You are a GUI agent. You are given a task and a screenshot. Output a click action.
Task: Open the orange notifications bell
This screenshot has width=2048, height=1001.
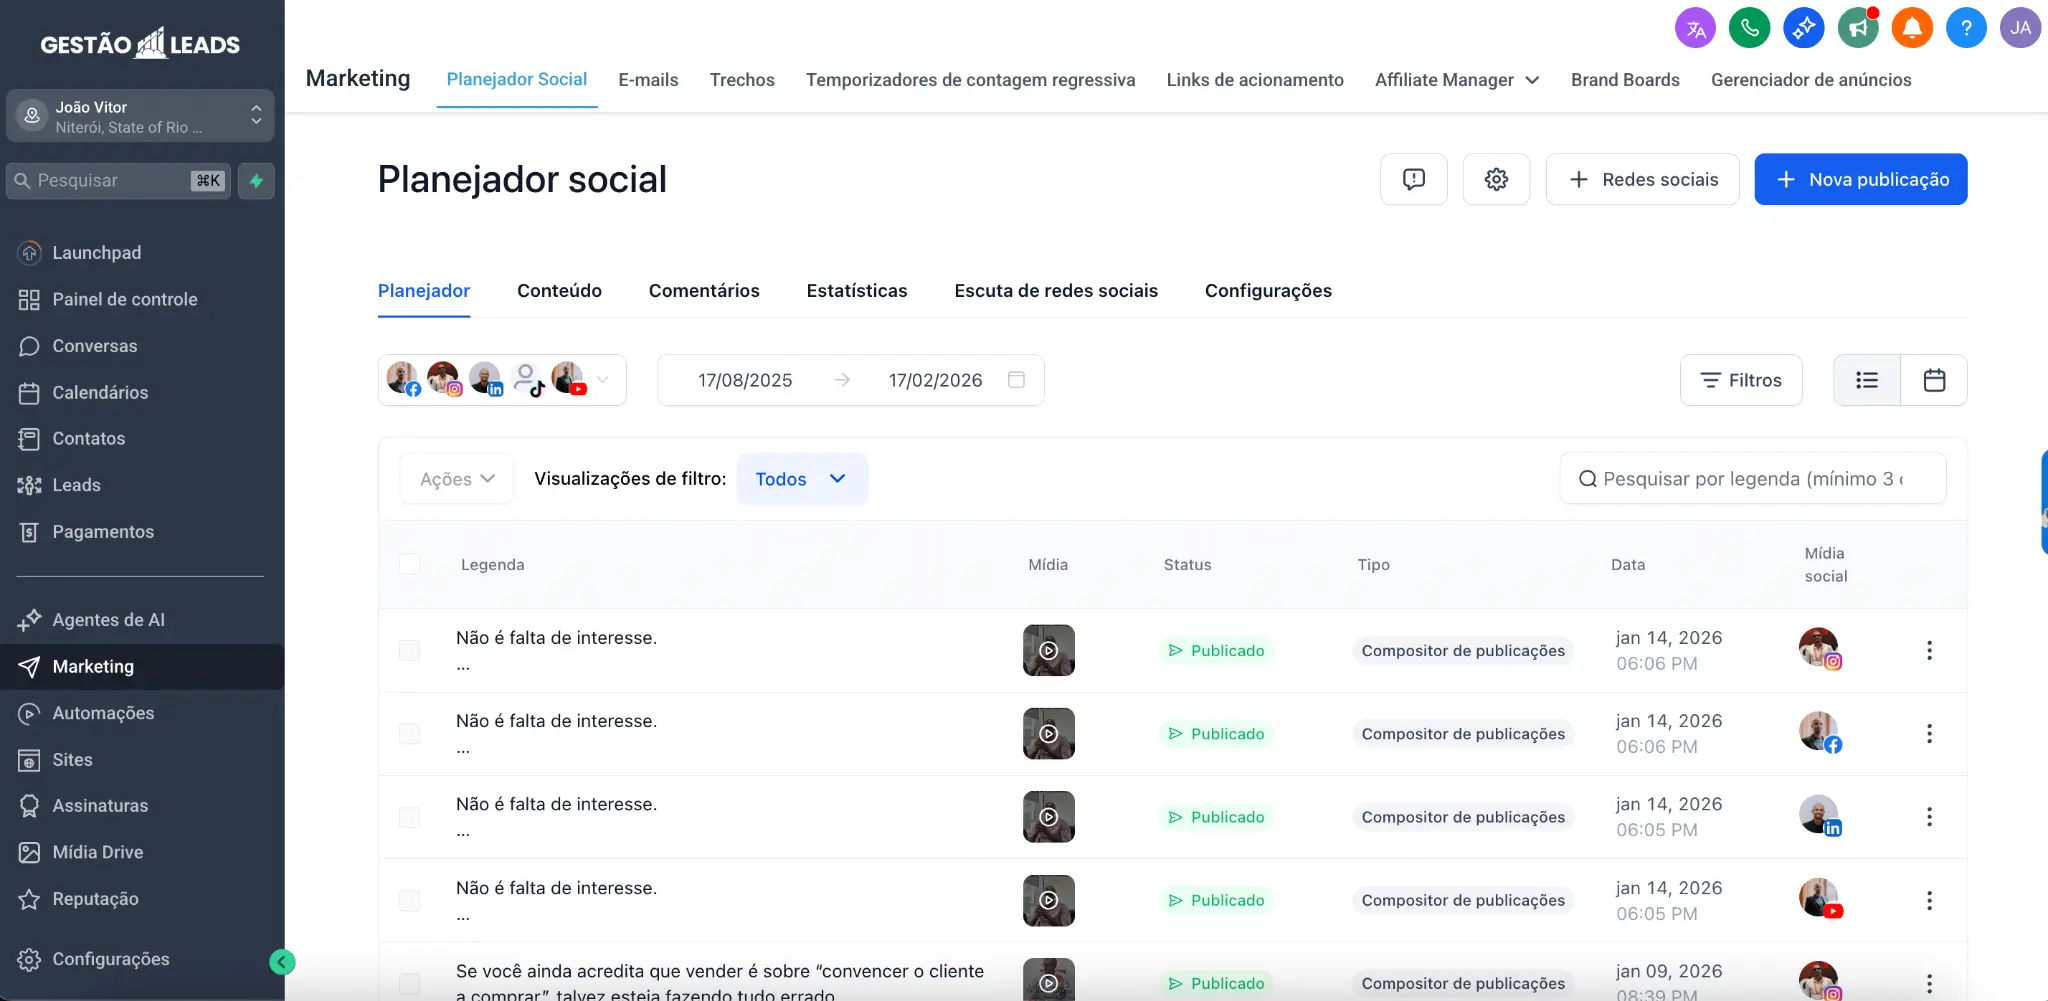(x=1911, y=28)
